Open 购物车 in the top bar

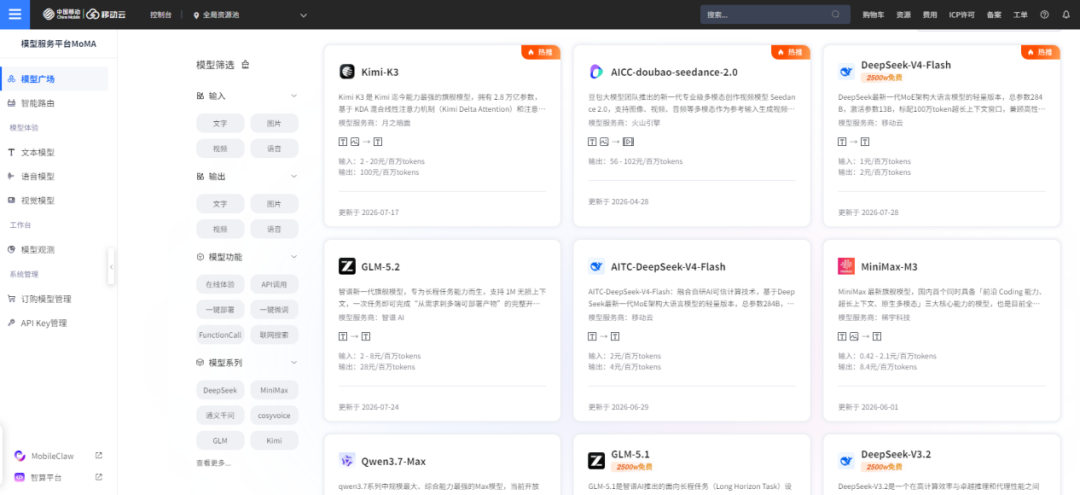(873, 14)
